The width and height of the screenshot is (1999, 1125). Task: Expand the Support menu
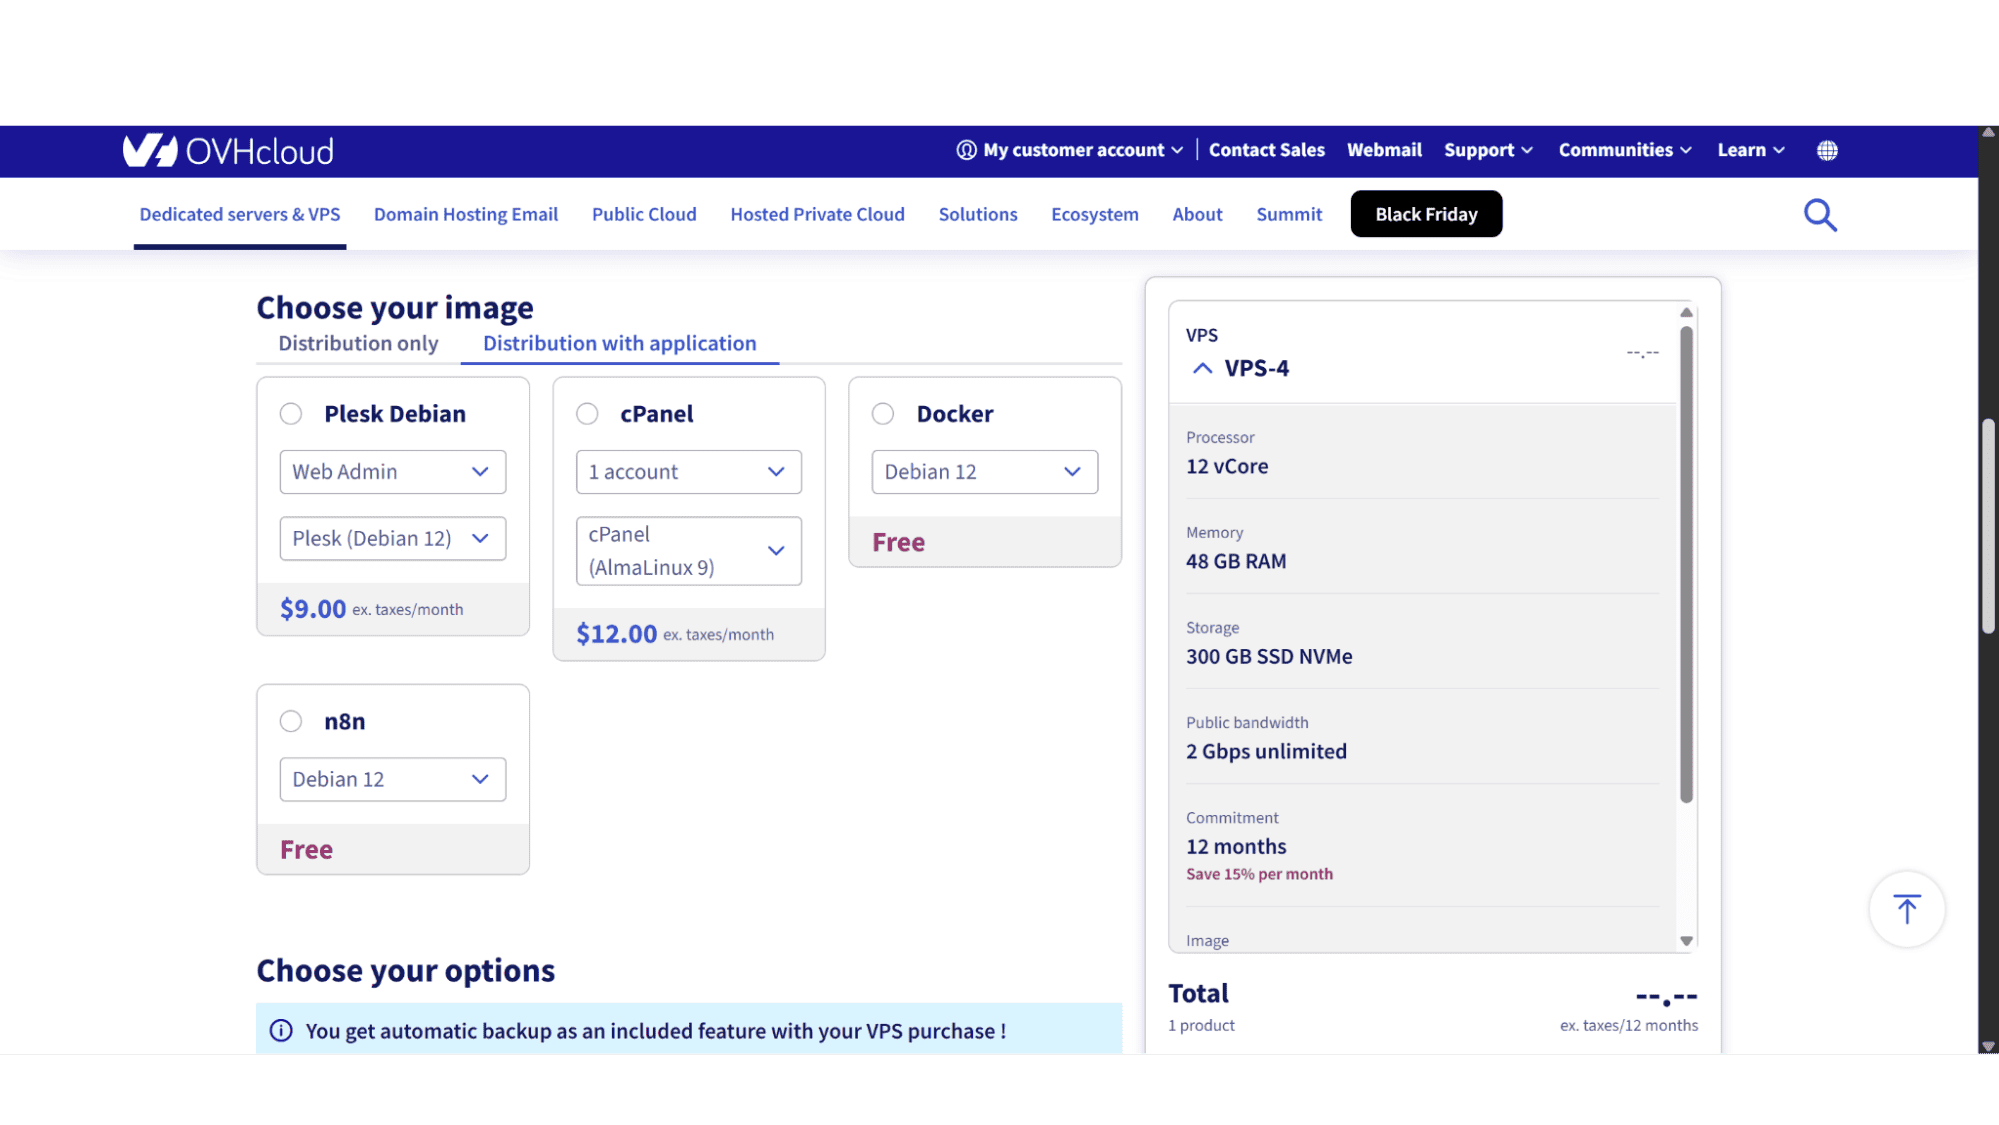1488,150
